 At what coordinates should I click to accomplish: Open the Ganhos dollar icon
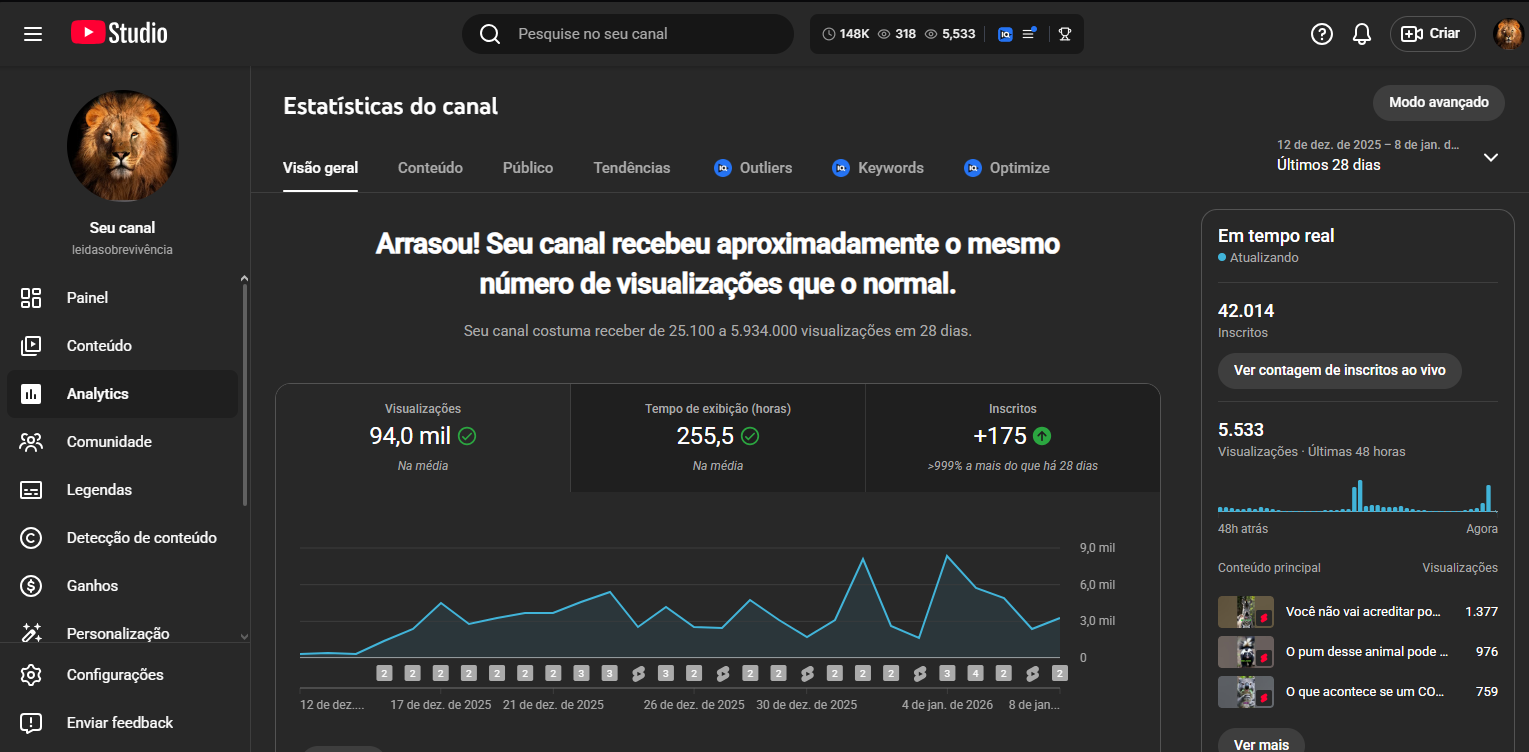(31, 586)
